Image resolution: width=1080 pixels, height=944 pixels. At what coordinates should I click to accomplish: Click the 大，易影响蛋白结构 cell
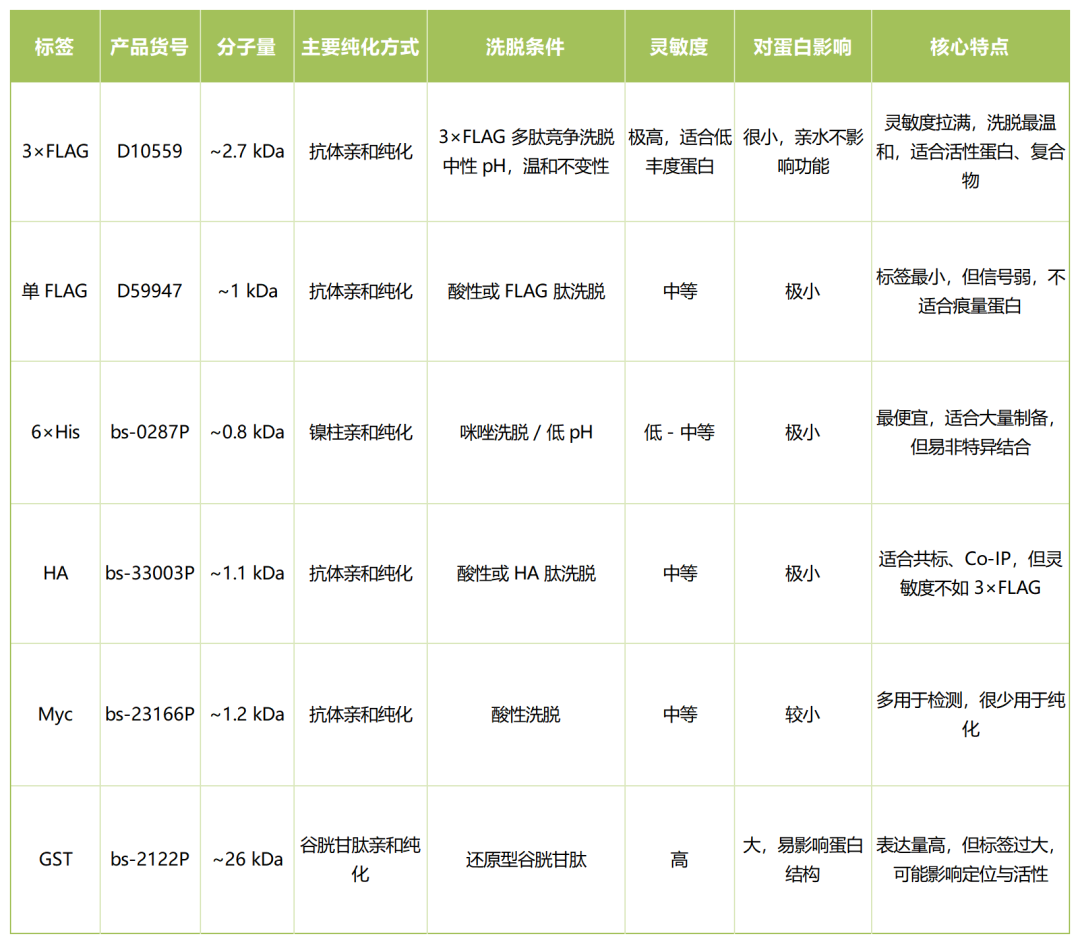point(803,859)
